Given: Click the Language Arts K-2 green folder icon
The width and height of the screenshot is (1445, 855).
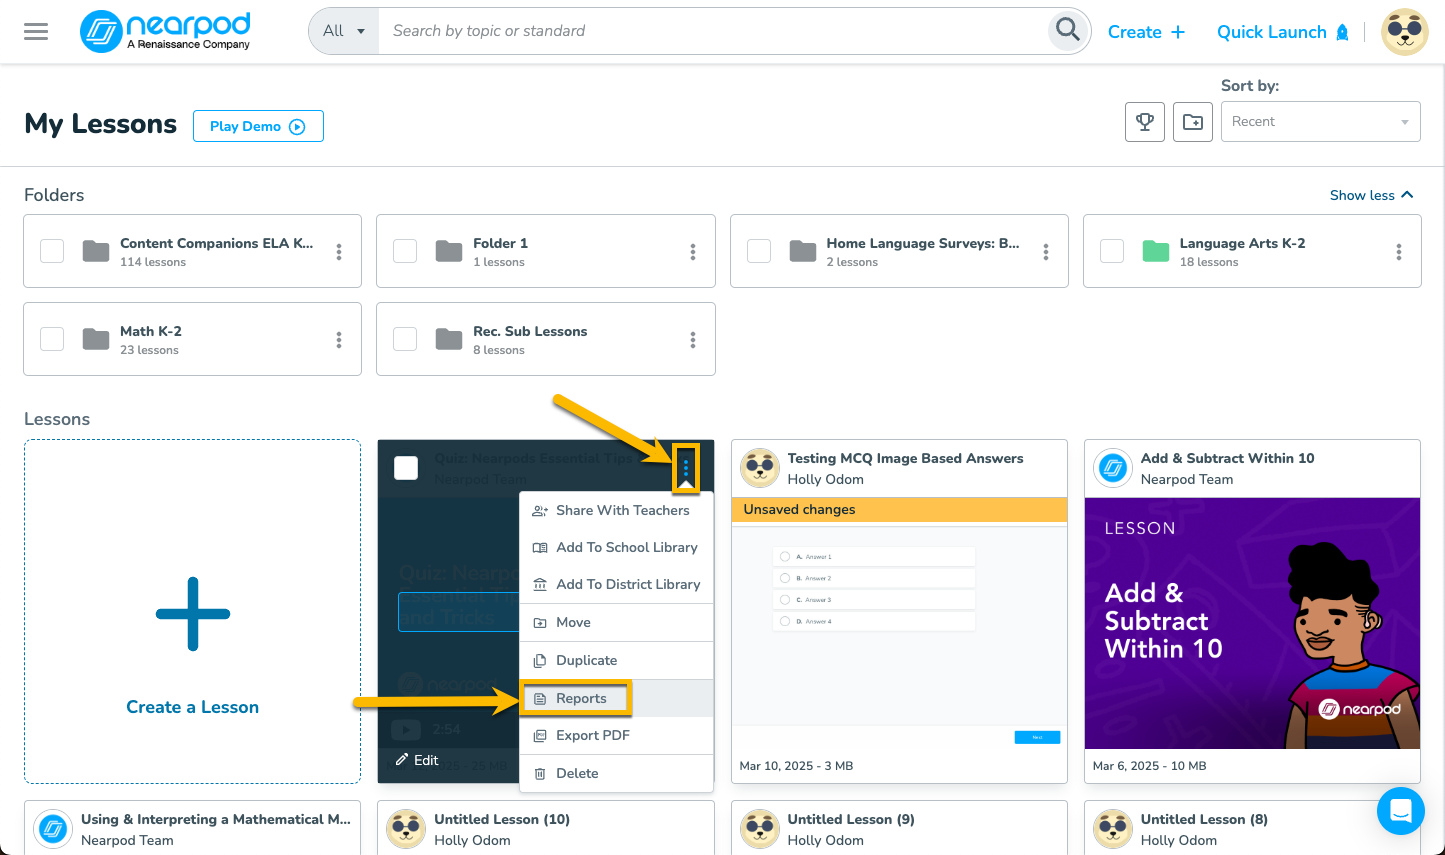Looking at the screenshot, I should pyautogui.click(x=1156, y=251).
